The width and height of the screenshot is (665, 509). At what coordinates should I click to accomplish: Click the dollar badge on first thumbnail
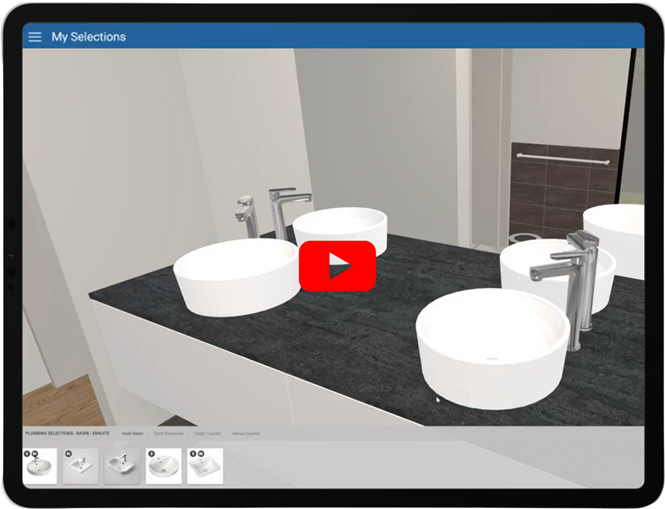[27, 454]
